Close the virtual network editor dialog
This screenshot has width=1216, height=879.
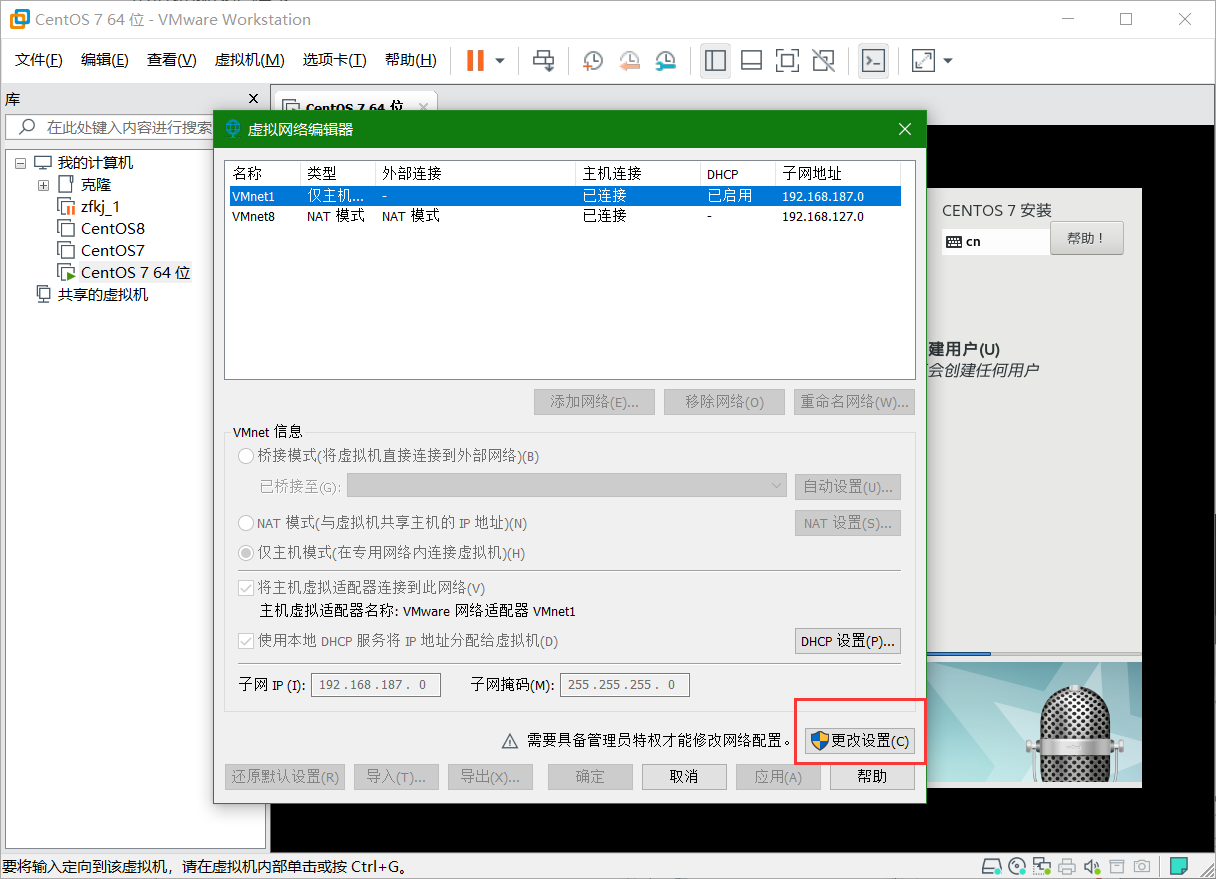[905, 129]
